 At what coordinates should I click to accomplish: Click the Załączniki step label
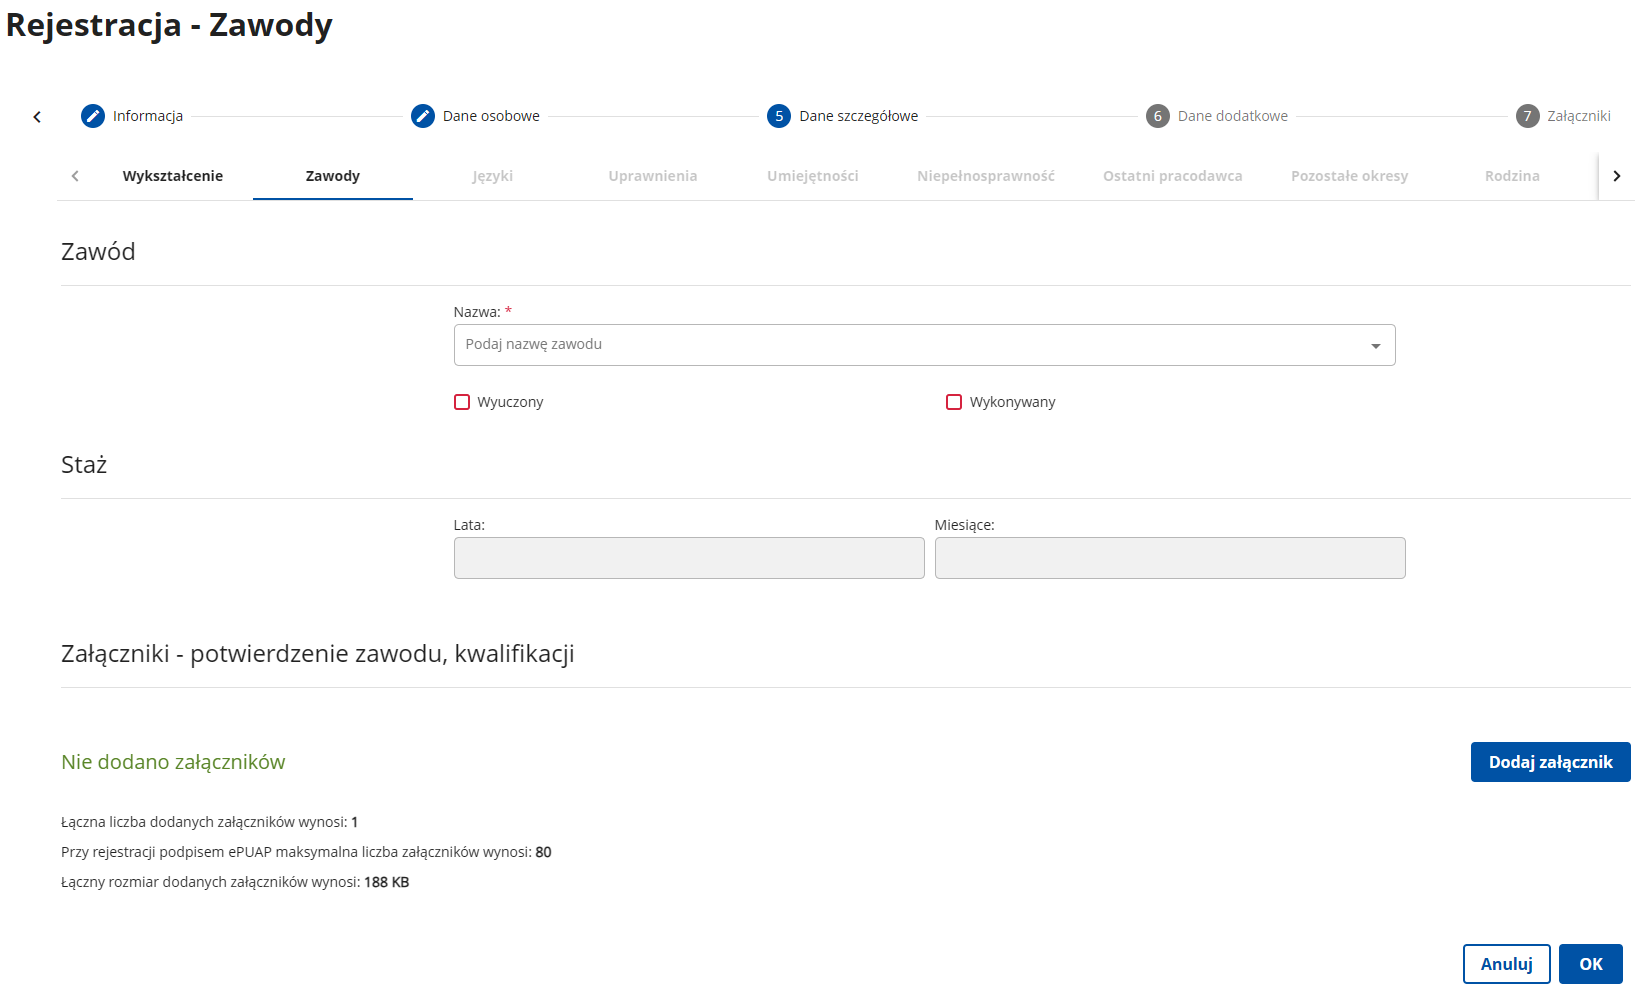pyautogui.click(x=1579, y=116)
